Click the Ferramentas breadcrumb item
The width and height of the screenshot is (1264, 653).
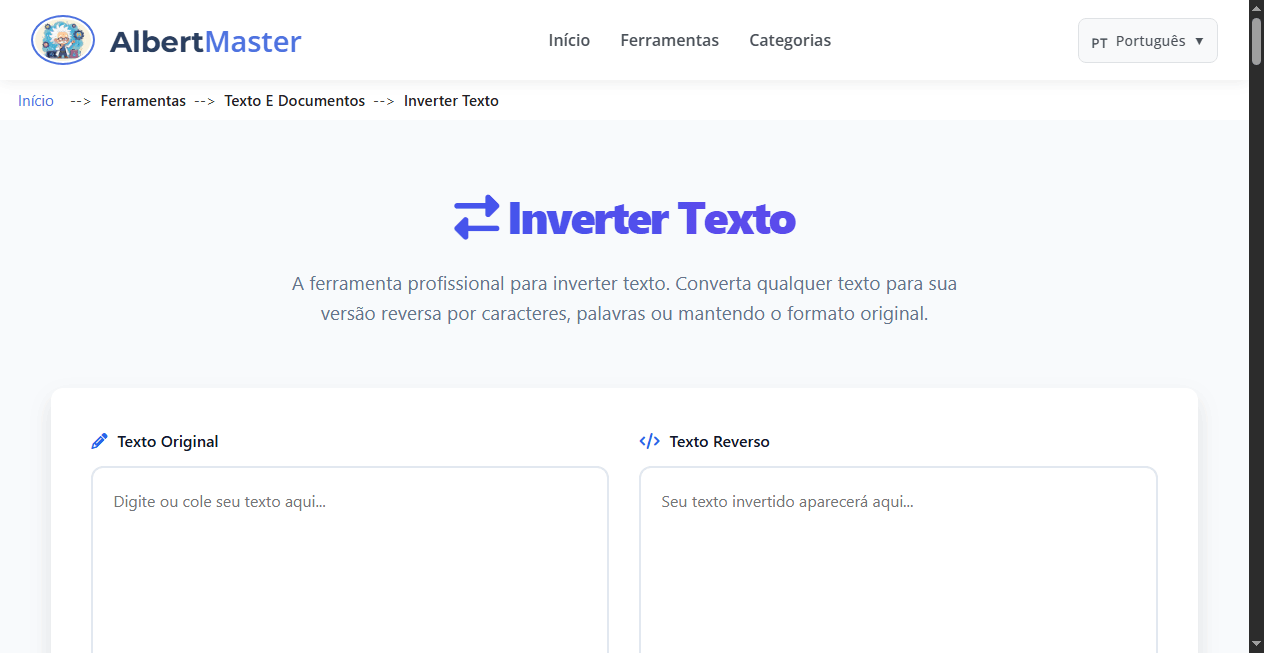[x=143, y=100]
